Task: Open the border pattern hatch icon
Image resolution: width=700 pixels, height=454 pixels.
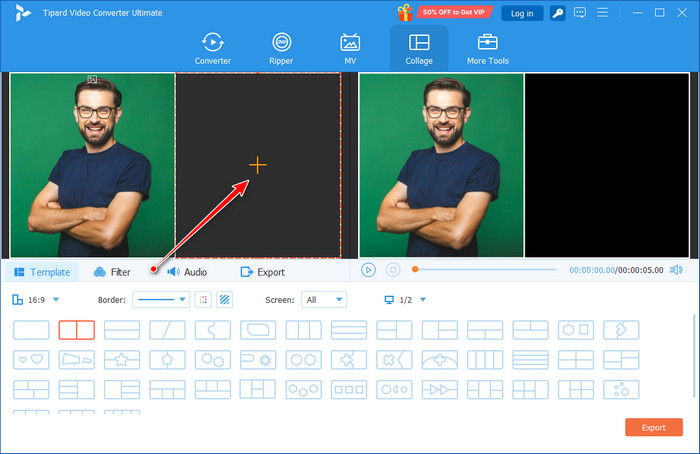Action: point(225,300)
